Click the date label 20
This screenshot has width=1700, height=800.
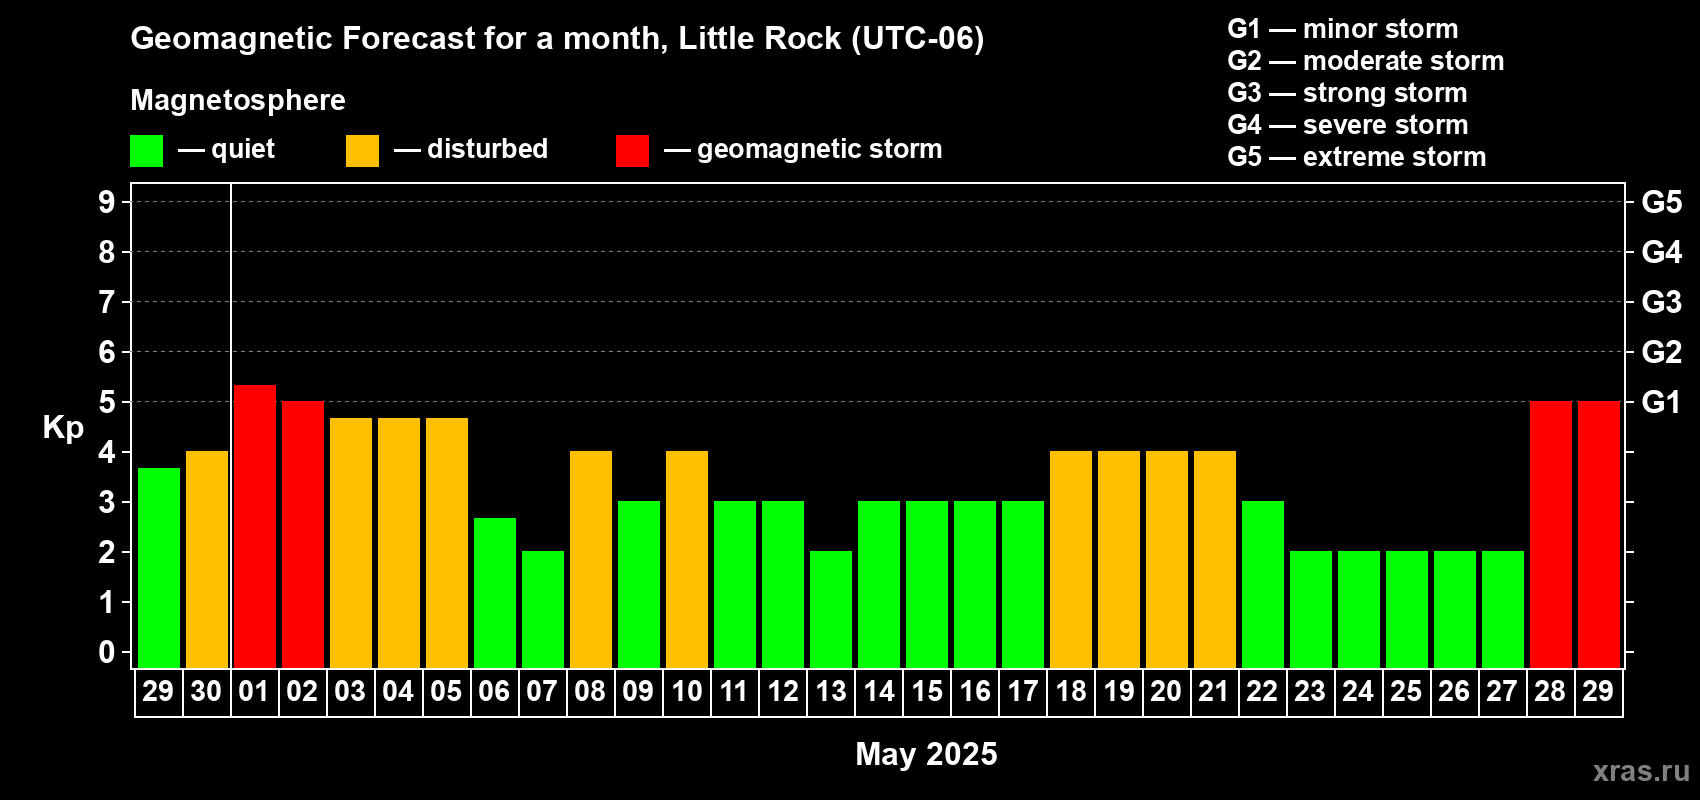coord(1166,692)
